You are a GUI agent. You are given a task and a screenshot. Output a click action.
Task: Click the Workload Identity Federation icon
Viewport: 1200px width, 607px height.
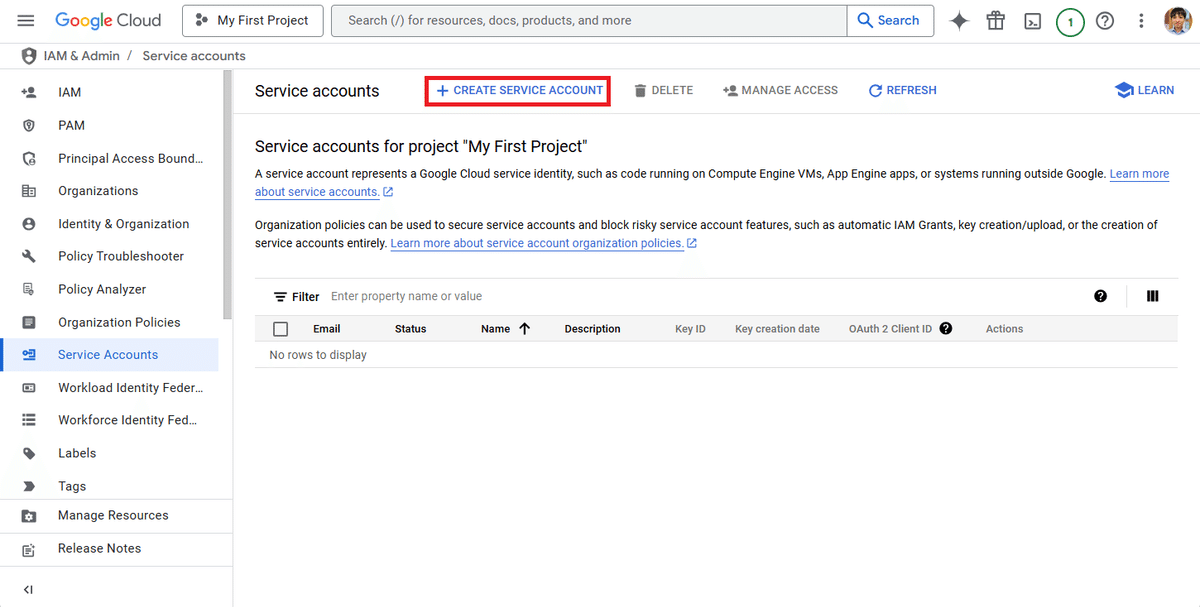tap(29, 387)
